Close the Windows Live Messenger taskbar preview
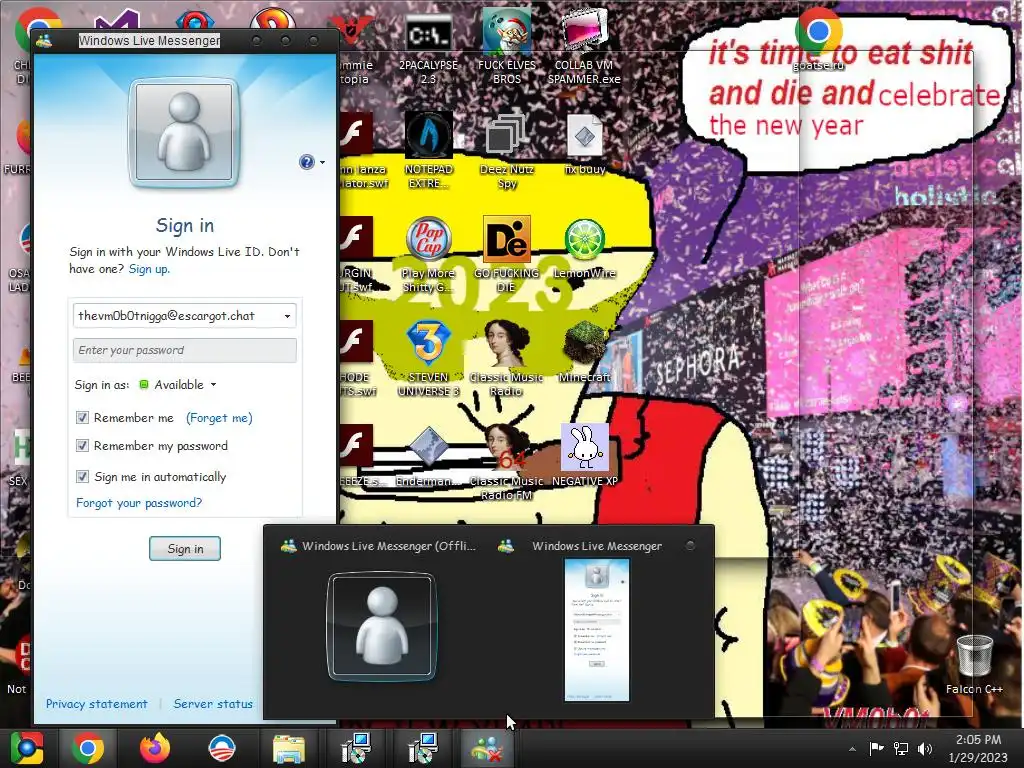 [x=690, y=545]
